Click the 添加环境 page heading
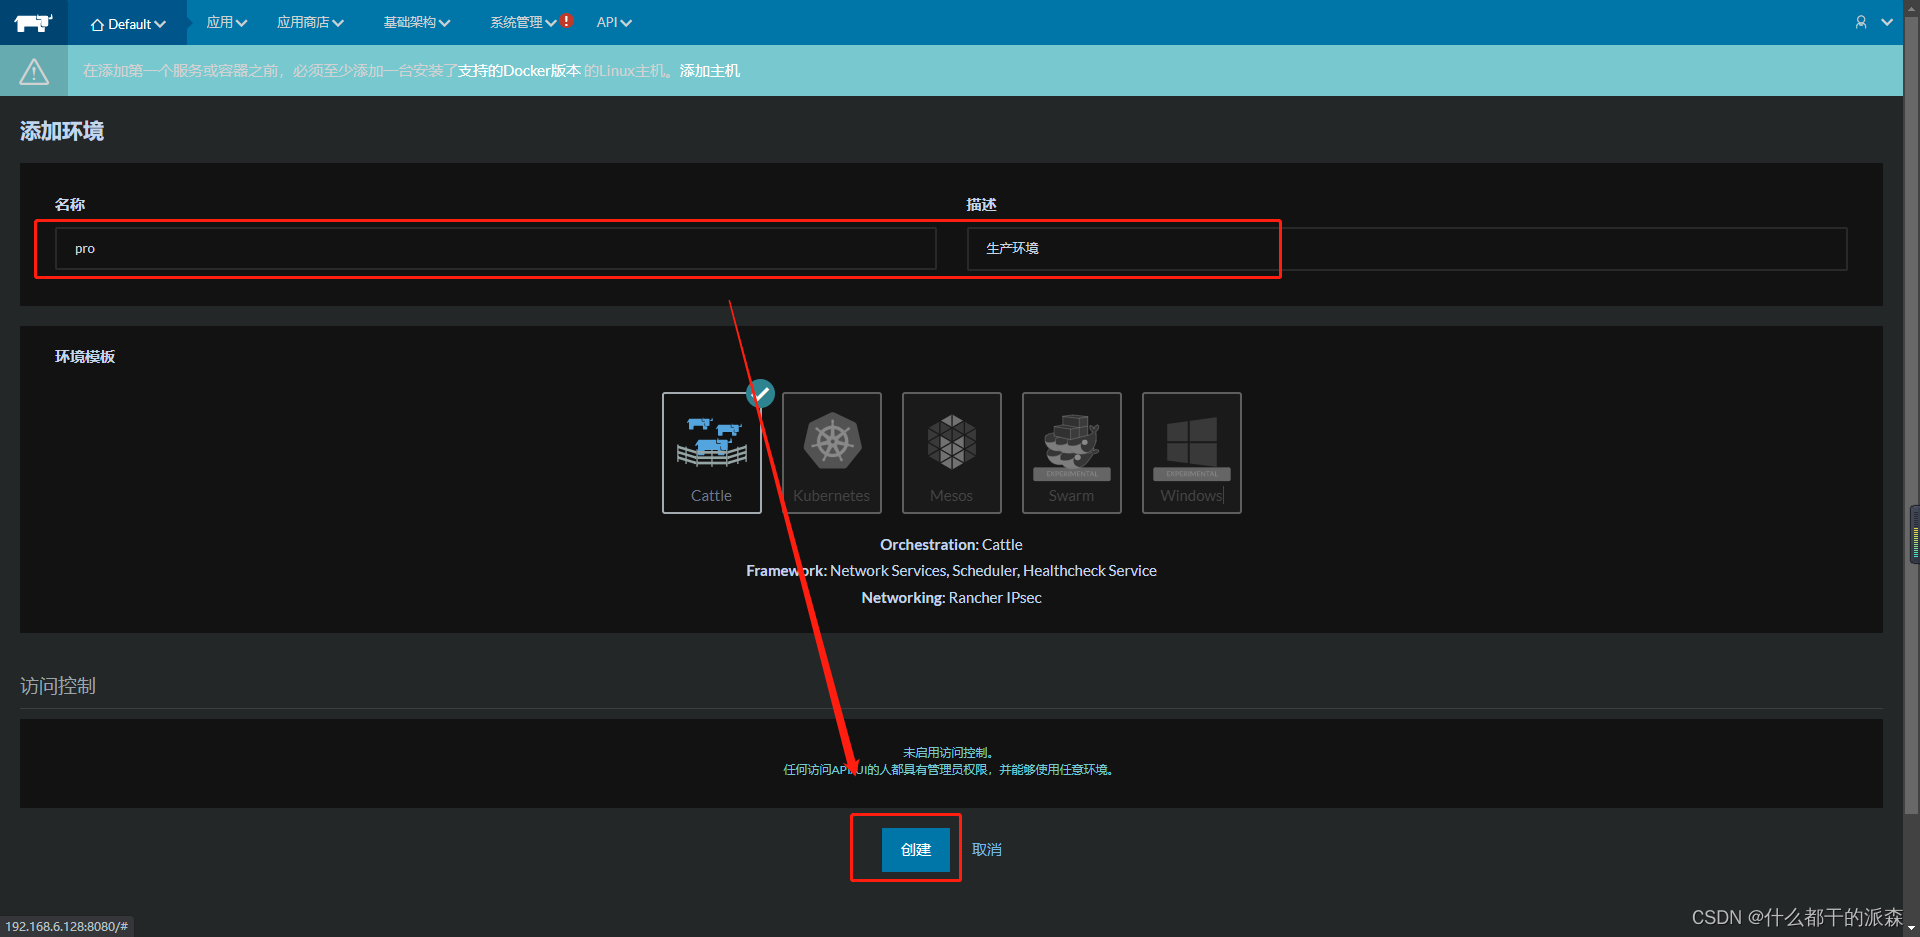Screen dimensions: 1920x937 click(x=62, y=131)
